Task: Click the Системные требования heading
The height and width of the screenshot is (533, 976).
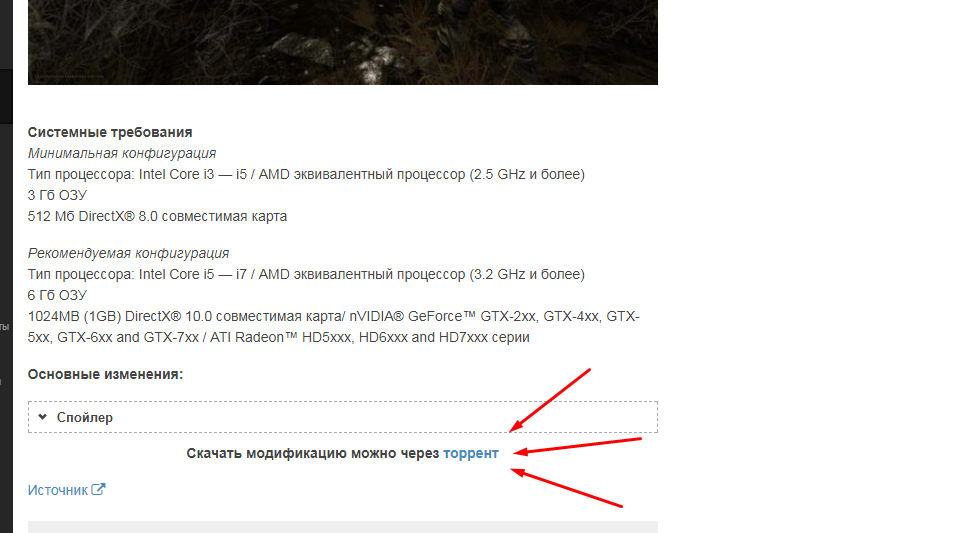Action: (x=110, y=132)
